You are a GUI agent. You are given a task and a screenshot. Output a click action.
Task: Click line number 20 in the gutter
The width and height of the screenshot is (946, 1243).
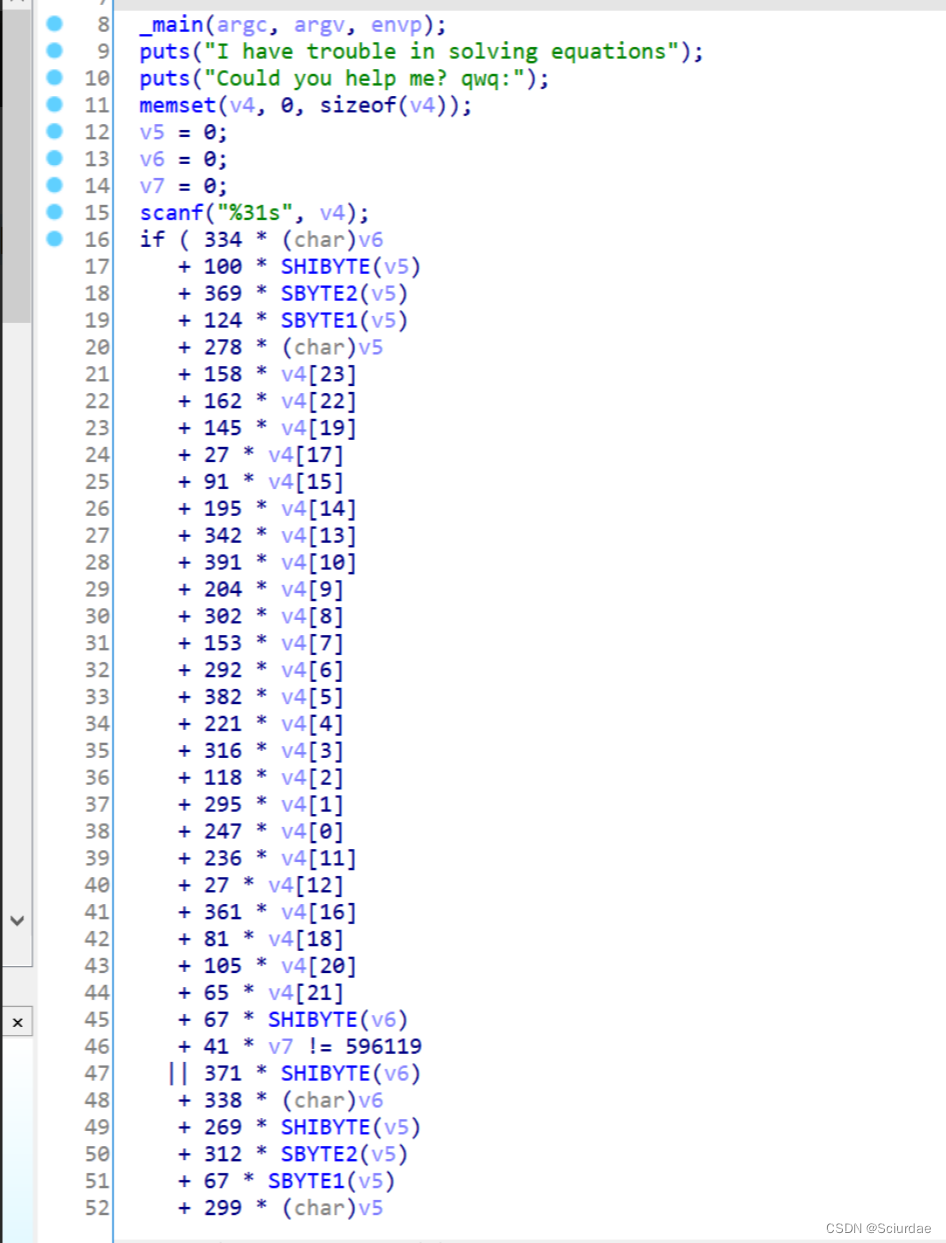pos(96,347)
